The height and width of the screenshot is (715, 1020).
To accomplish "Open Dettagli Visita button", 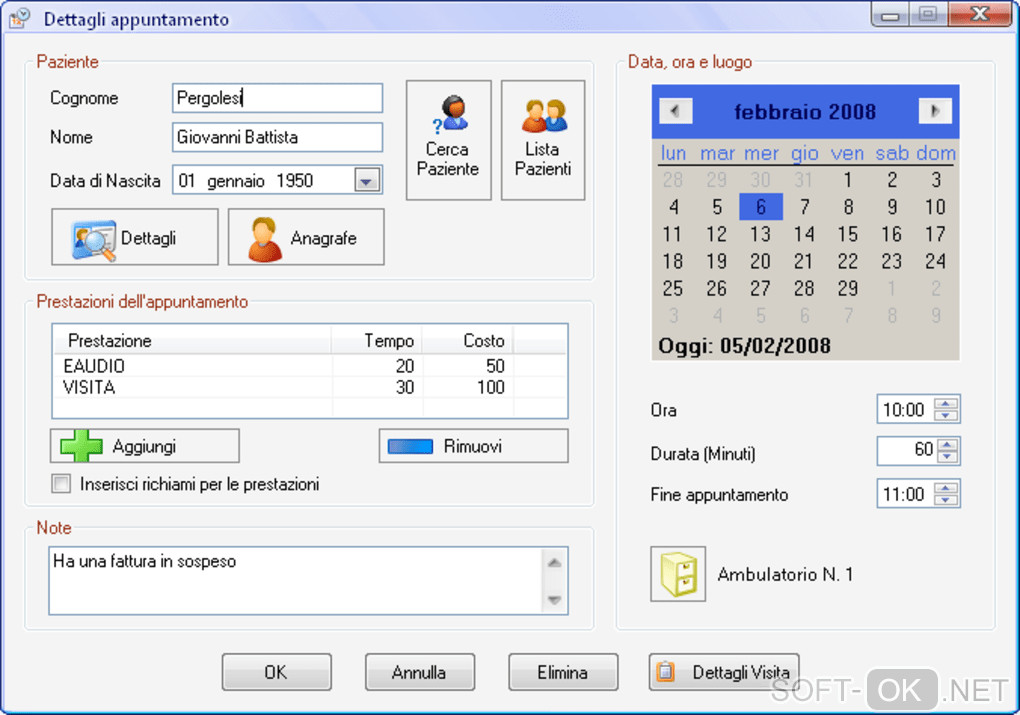I will pos(723,672).
